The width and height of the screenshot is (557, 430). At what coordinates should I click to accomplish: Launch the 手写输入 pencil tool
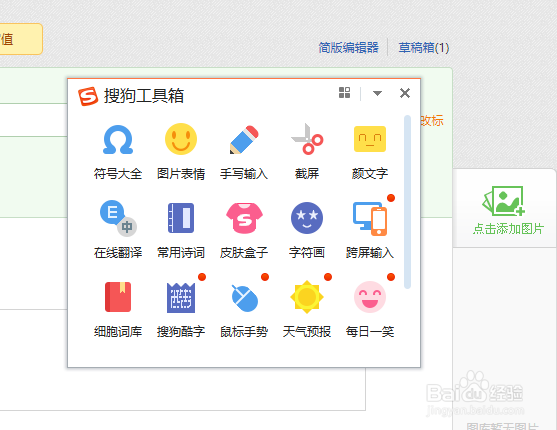coord(244,140)
